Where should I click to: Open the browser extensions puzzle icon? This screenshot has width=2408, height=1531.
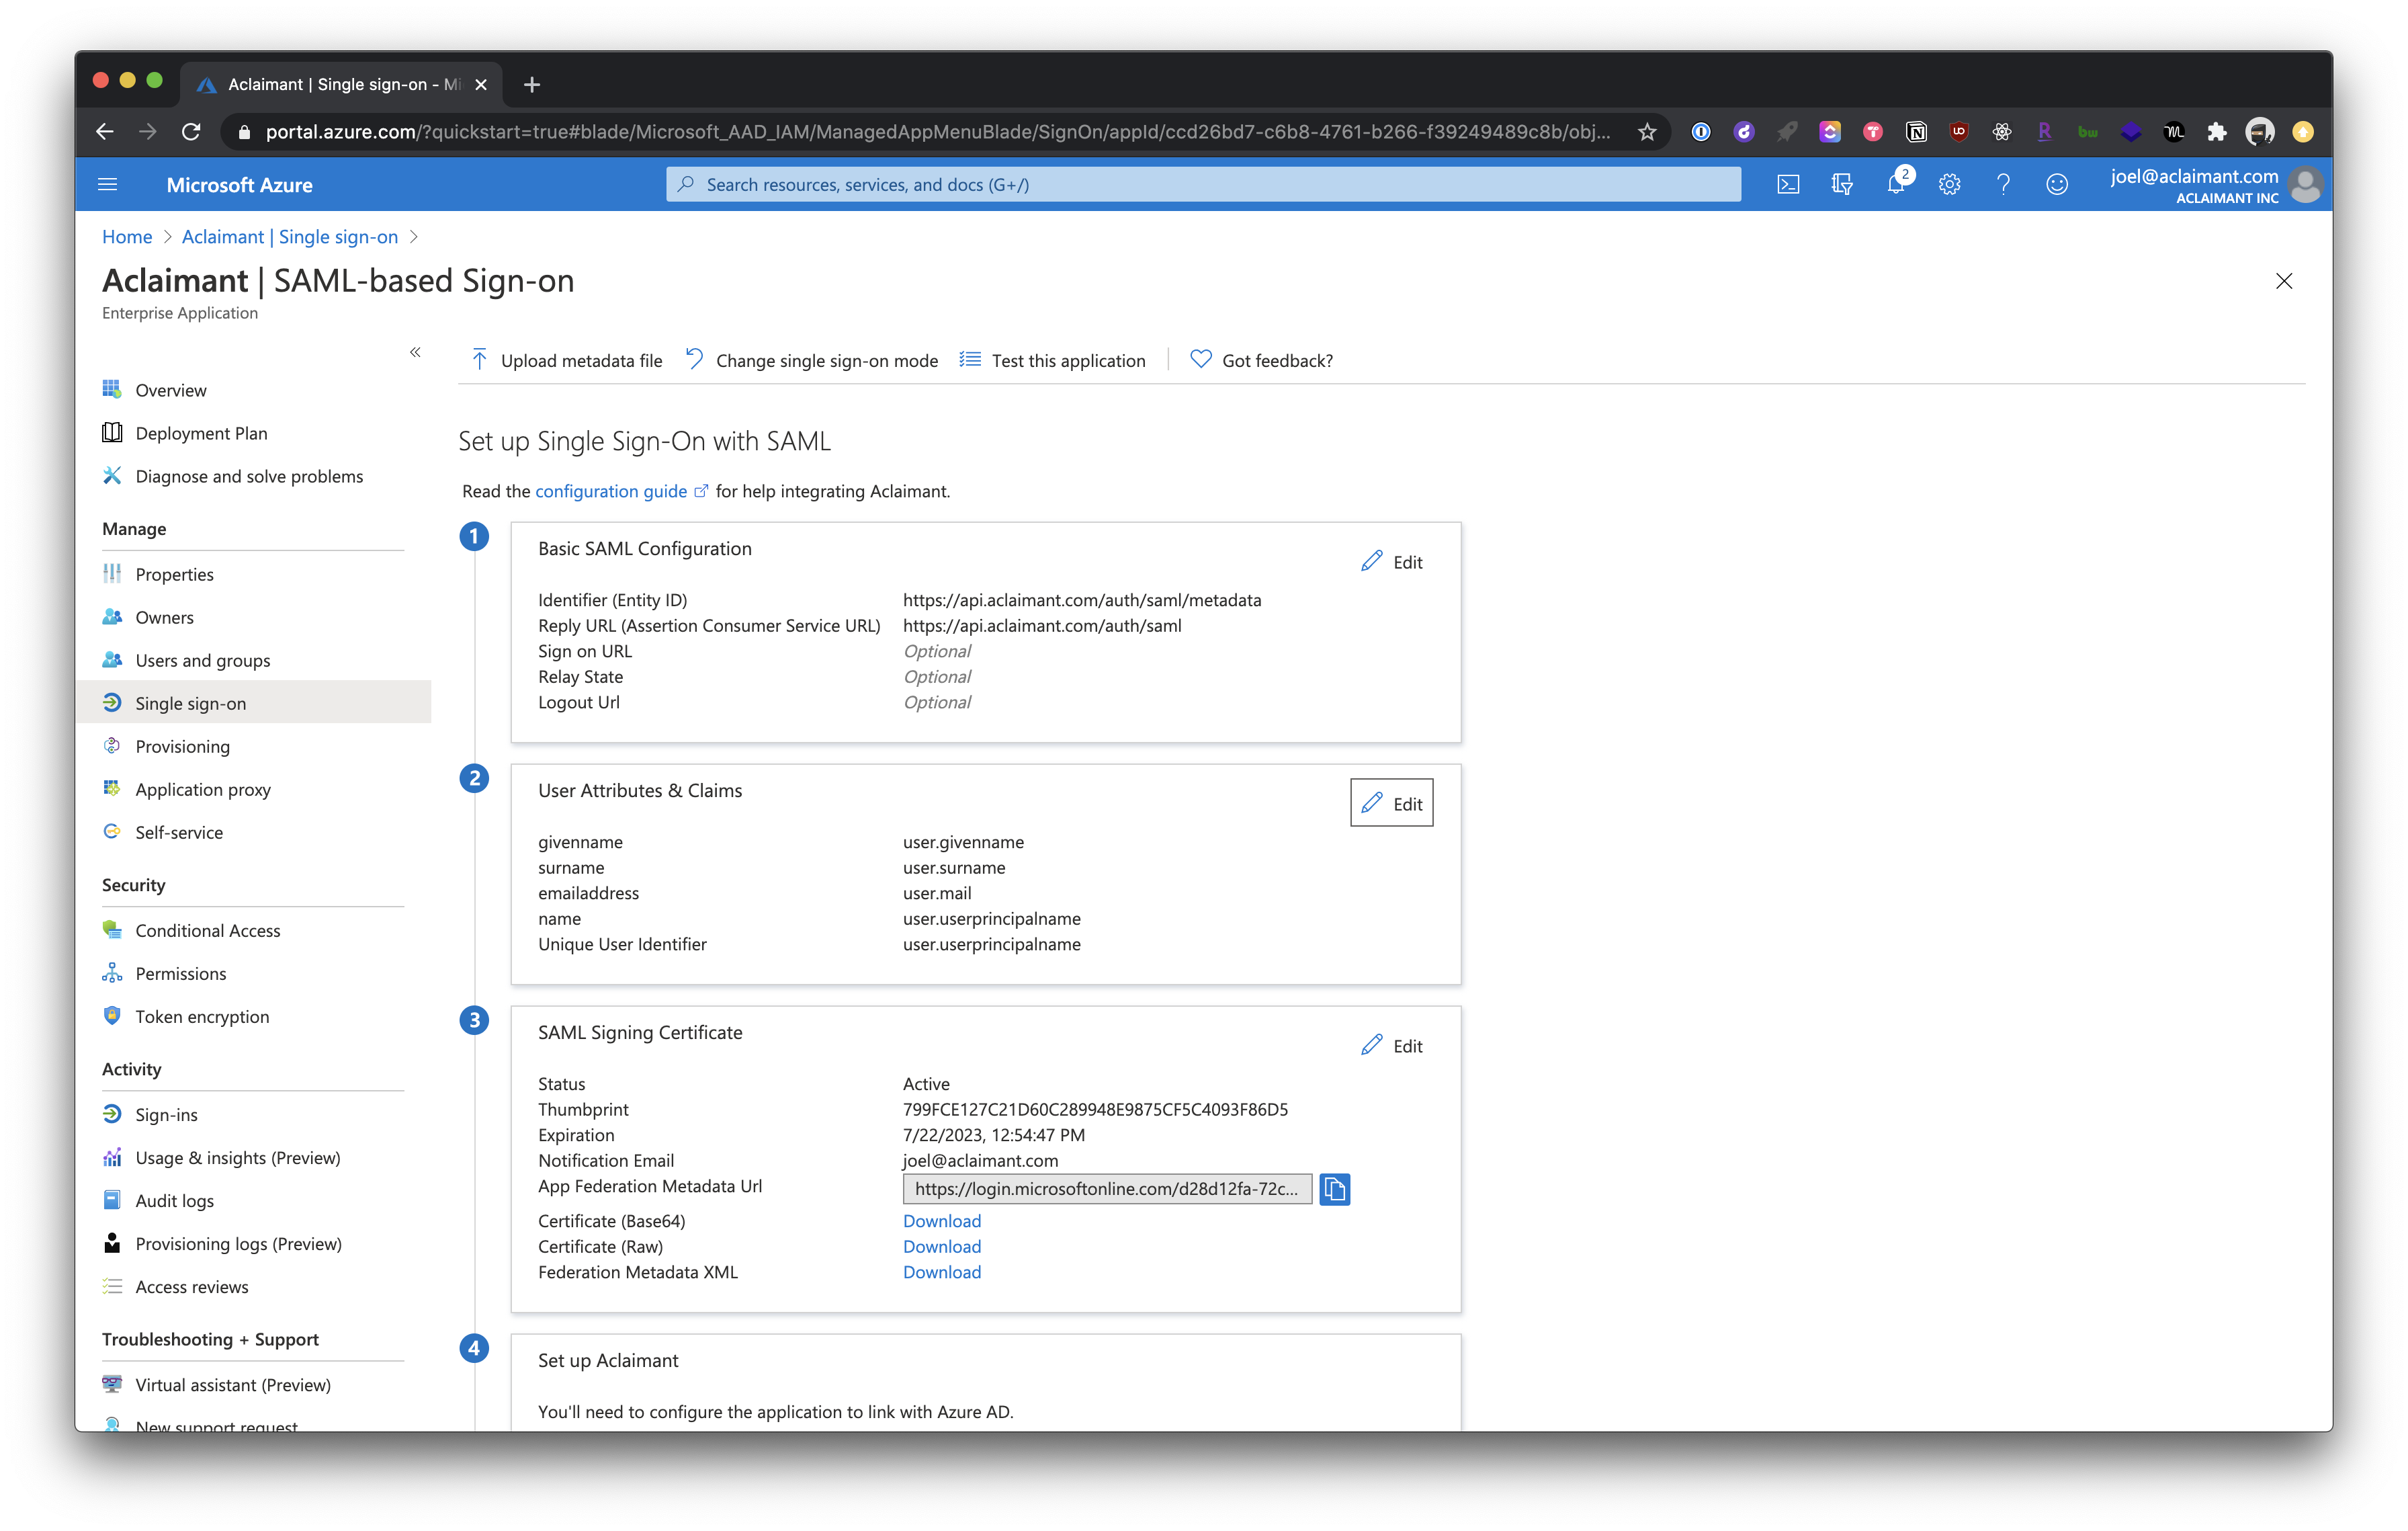[x=2216, y=132]
